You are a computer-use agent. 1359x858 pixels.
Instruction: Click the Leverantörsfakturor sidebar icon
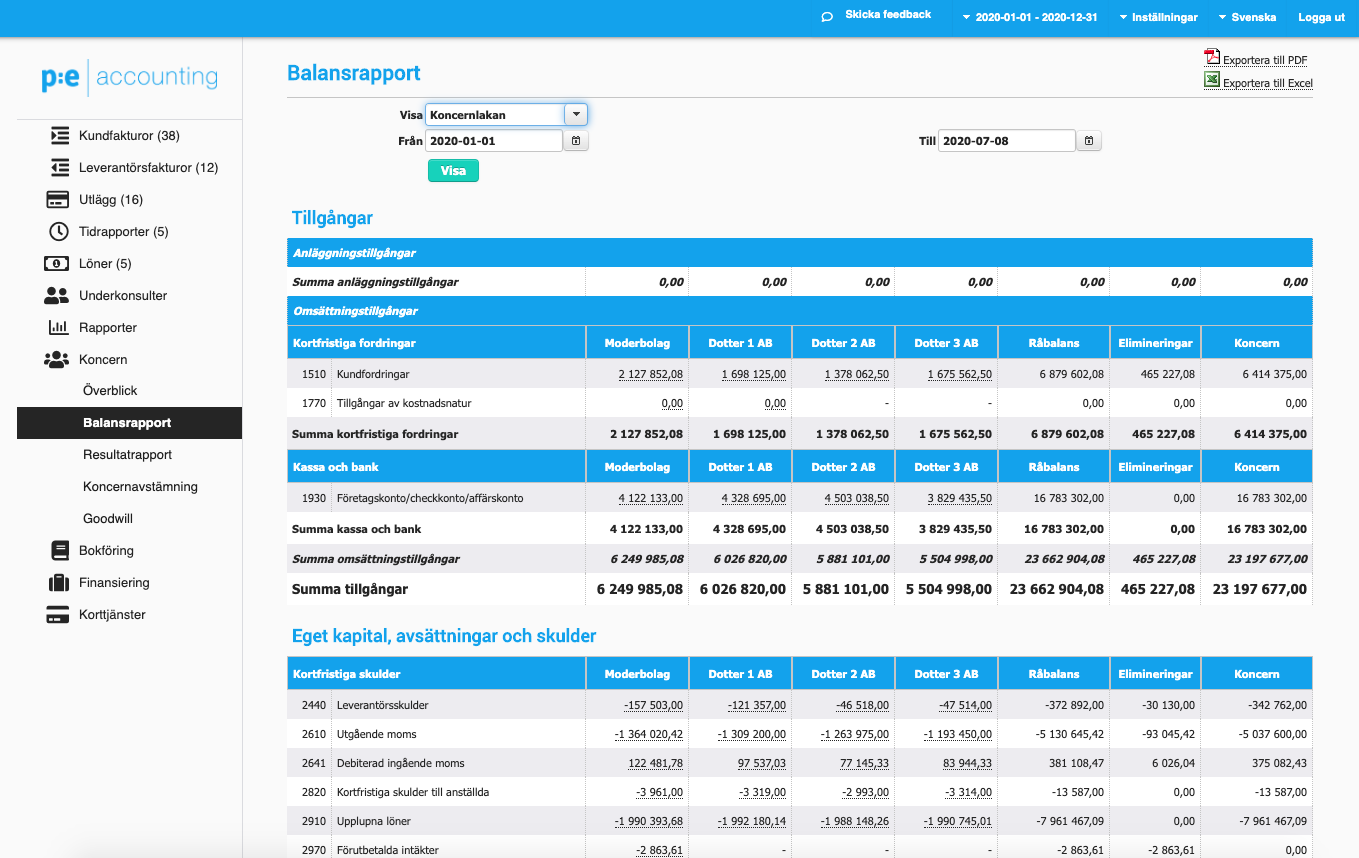pos(59,167)
